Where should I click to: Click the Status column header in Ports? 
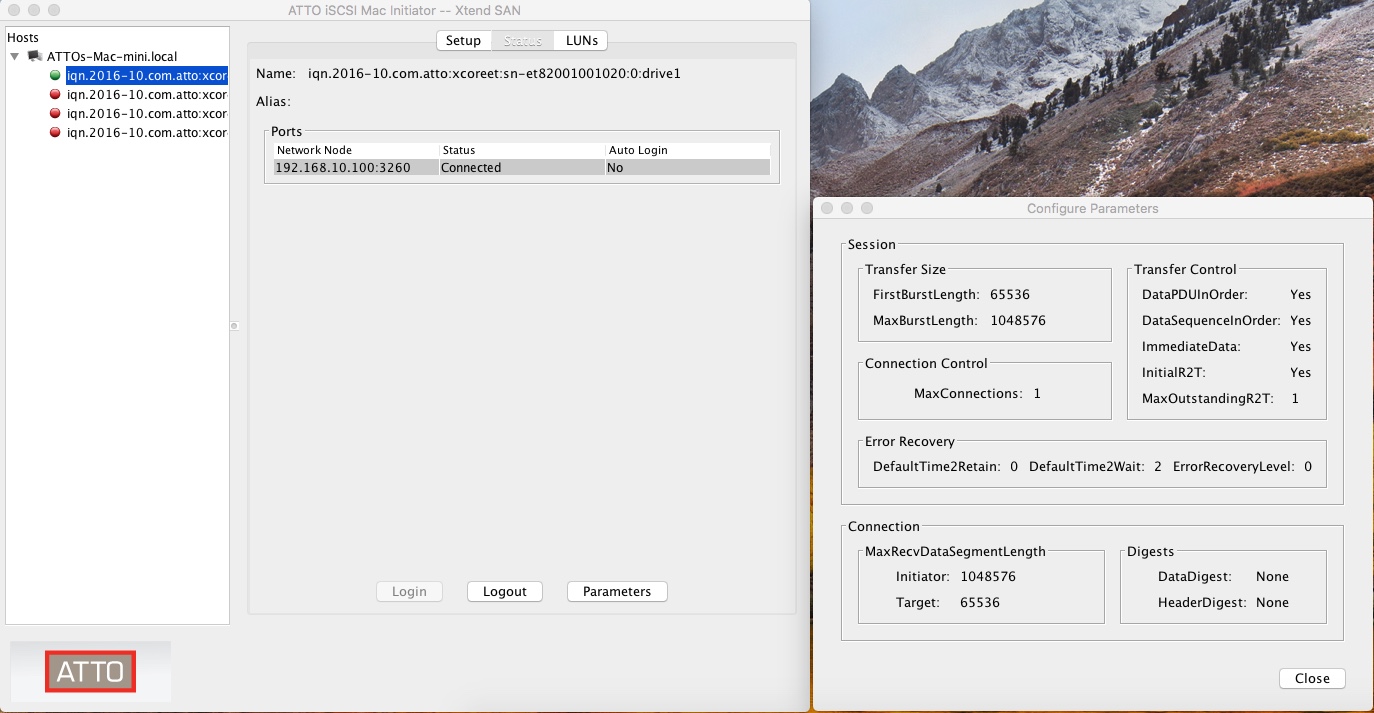pos(520,150)
